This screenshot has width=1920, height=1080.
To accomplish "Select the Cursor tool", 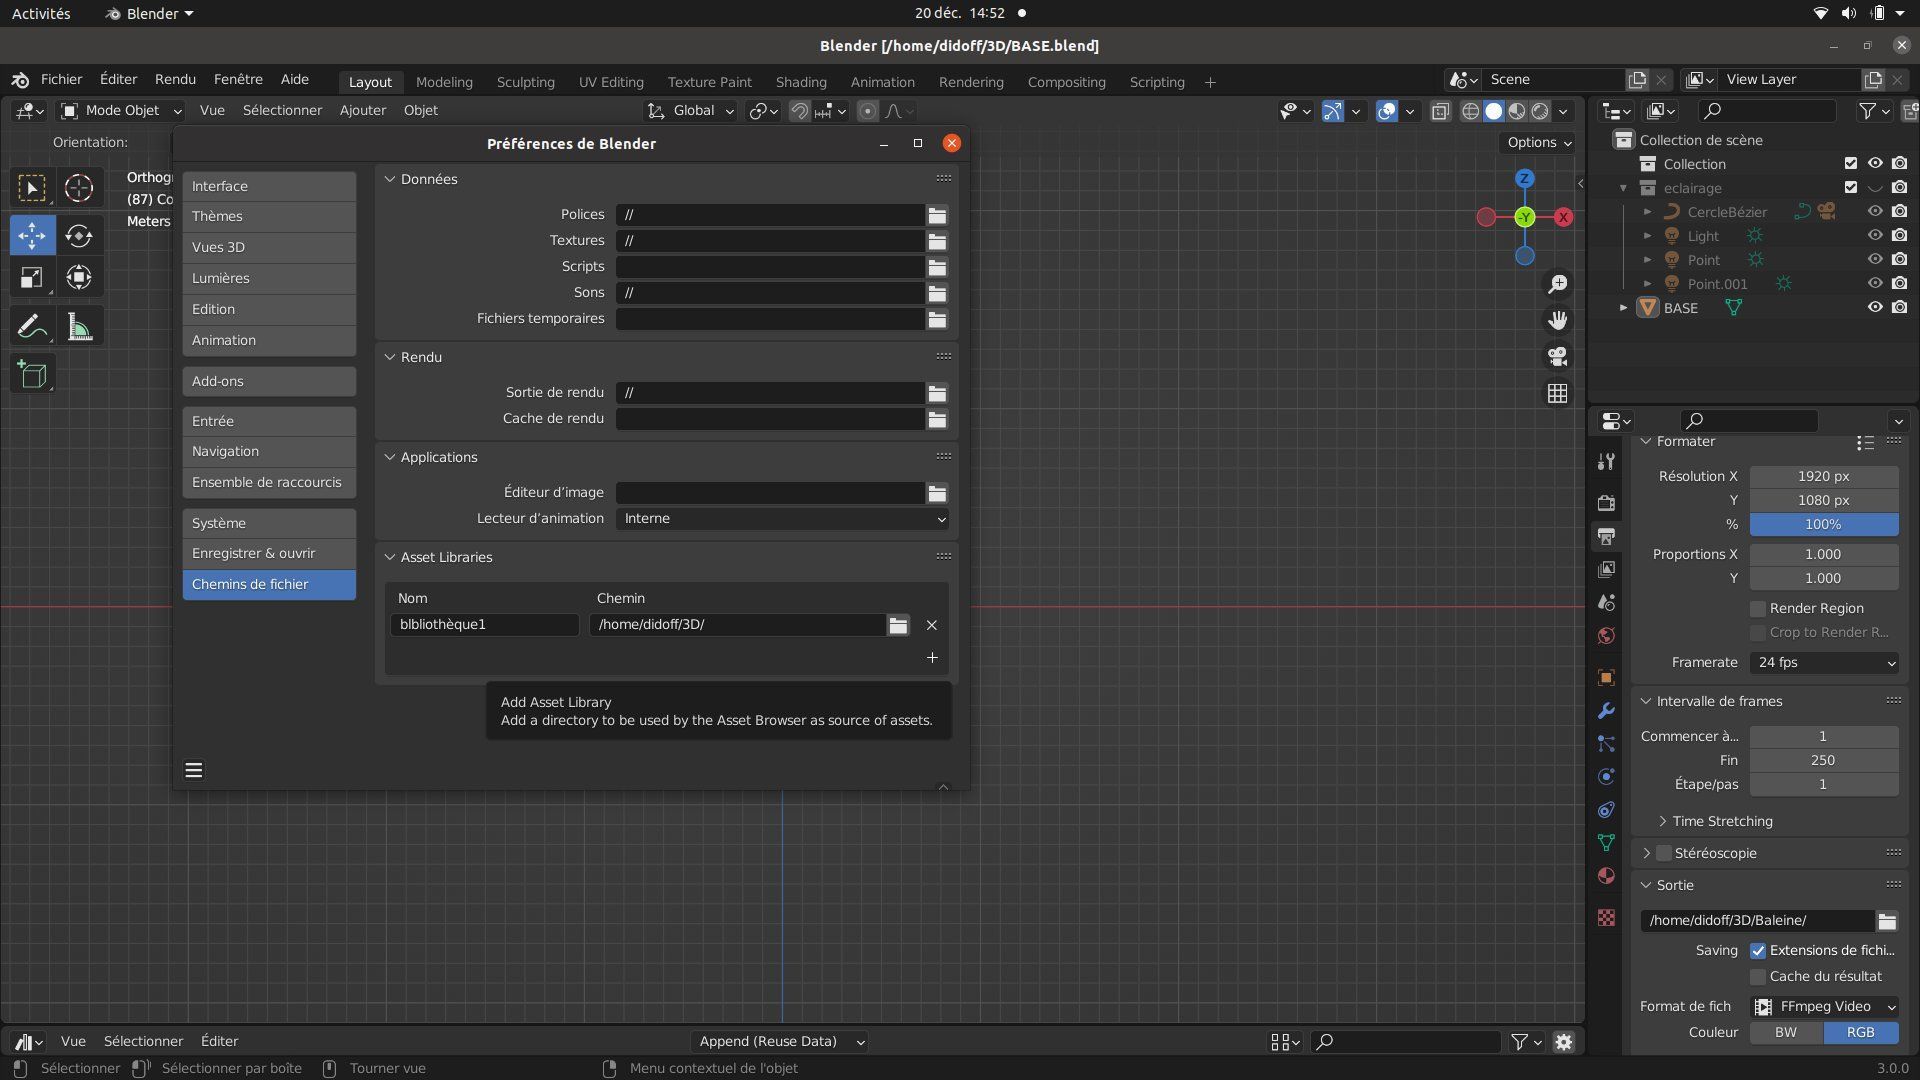I will click(x=78, y=188).
